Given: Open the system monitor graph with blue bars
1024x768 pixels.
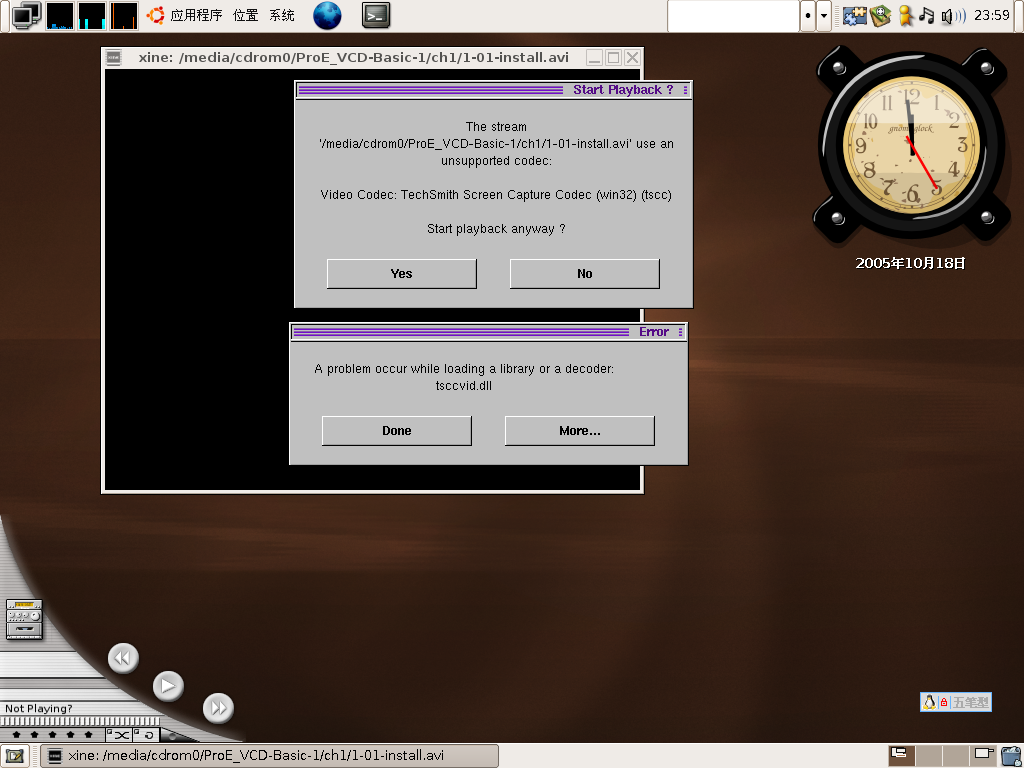Looking at the screenshot, I should click(59, 16).
